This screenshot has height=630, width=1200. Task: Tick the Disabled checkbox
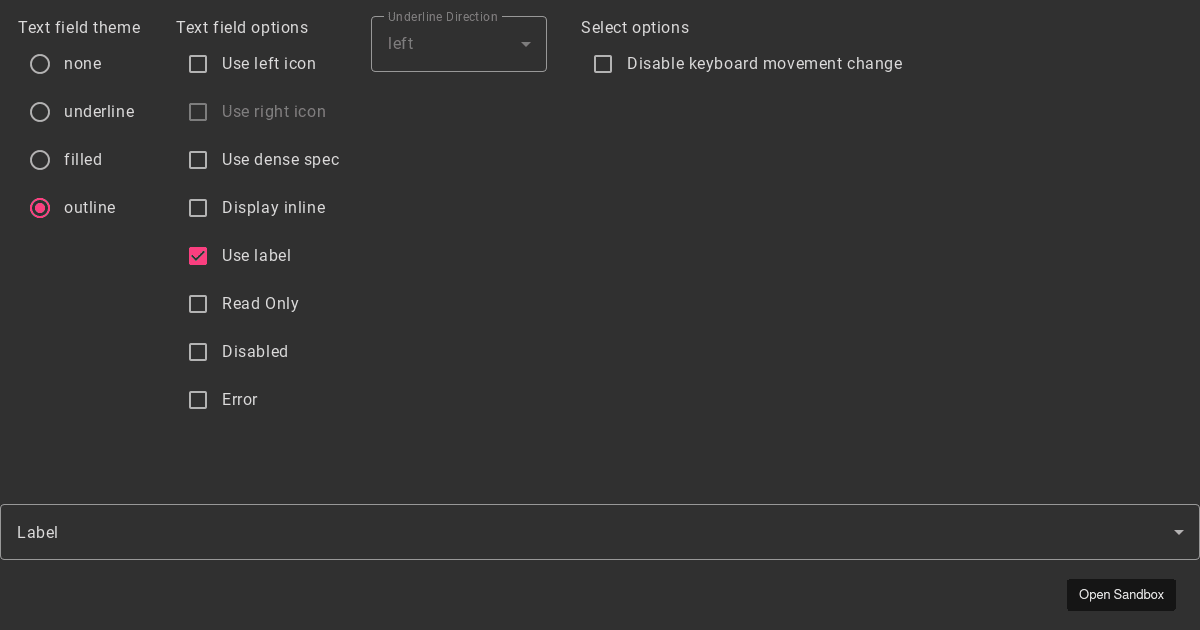tap(198, 352)
